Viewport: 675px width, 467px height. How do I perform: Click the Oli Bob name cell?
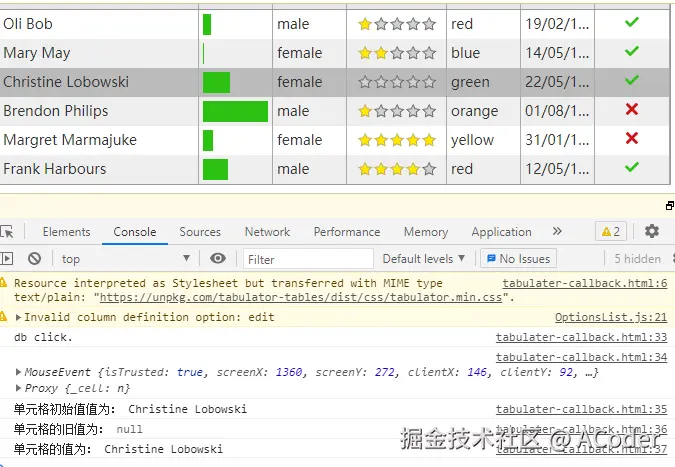(x=99, y=24)
